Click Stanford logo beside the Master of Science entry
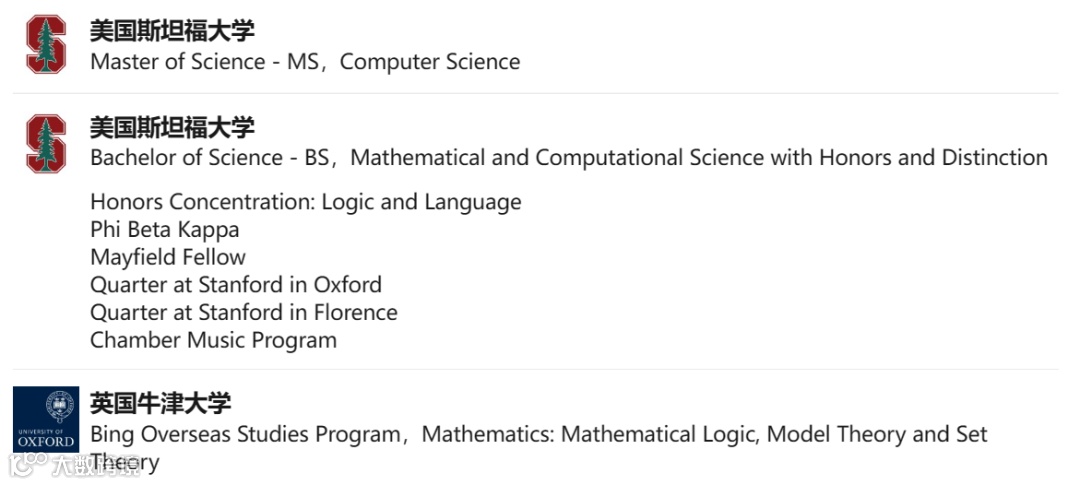Screen dimensions: 1080x485 pyautogui.click(x=45, y=44)
